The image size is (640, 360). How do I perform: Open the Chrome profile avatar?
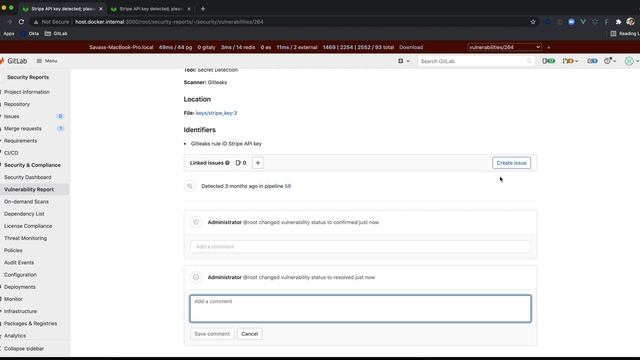tap(631, 22)
